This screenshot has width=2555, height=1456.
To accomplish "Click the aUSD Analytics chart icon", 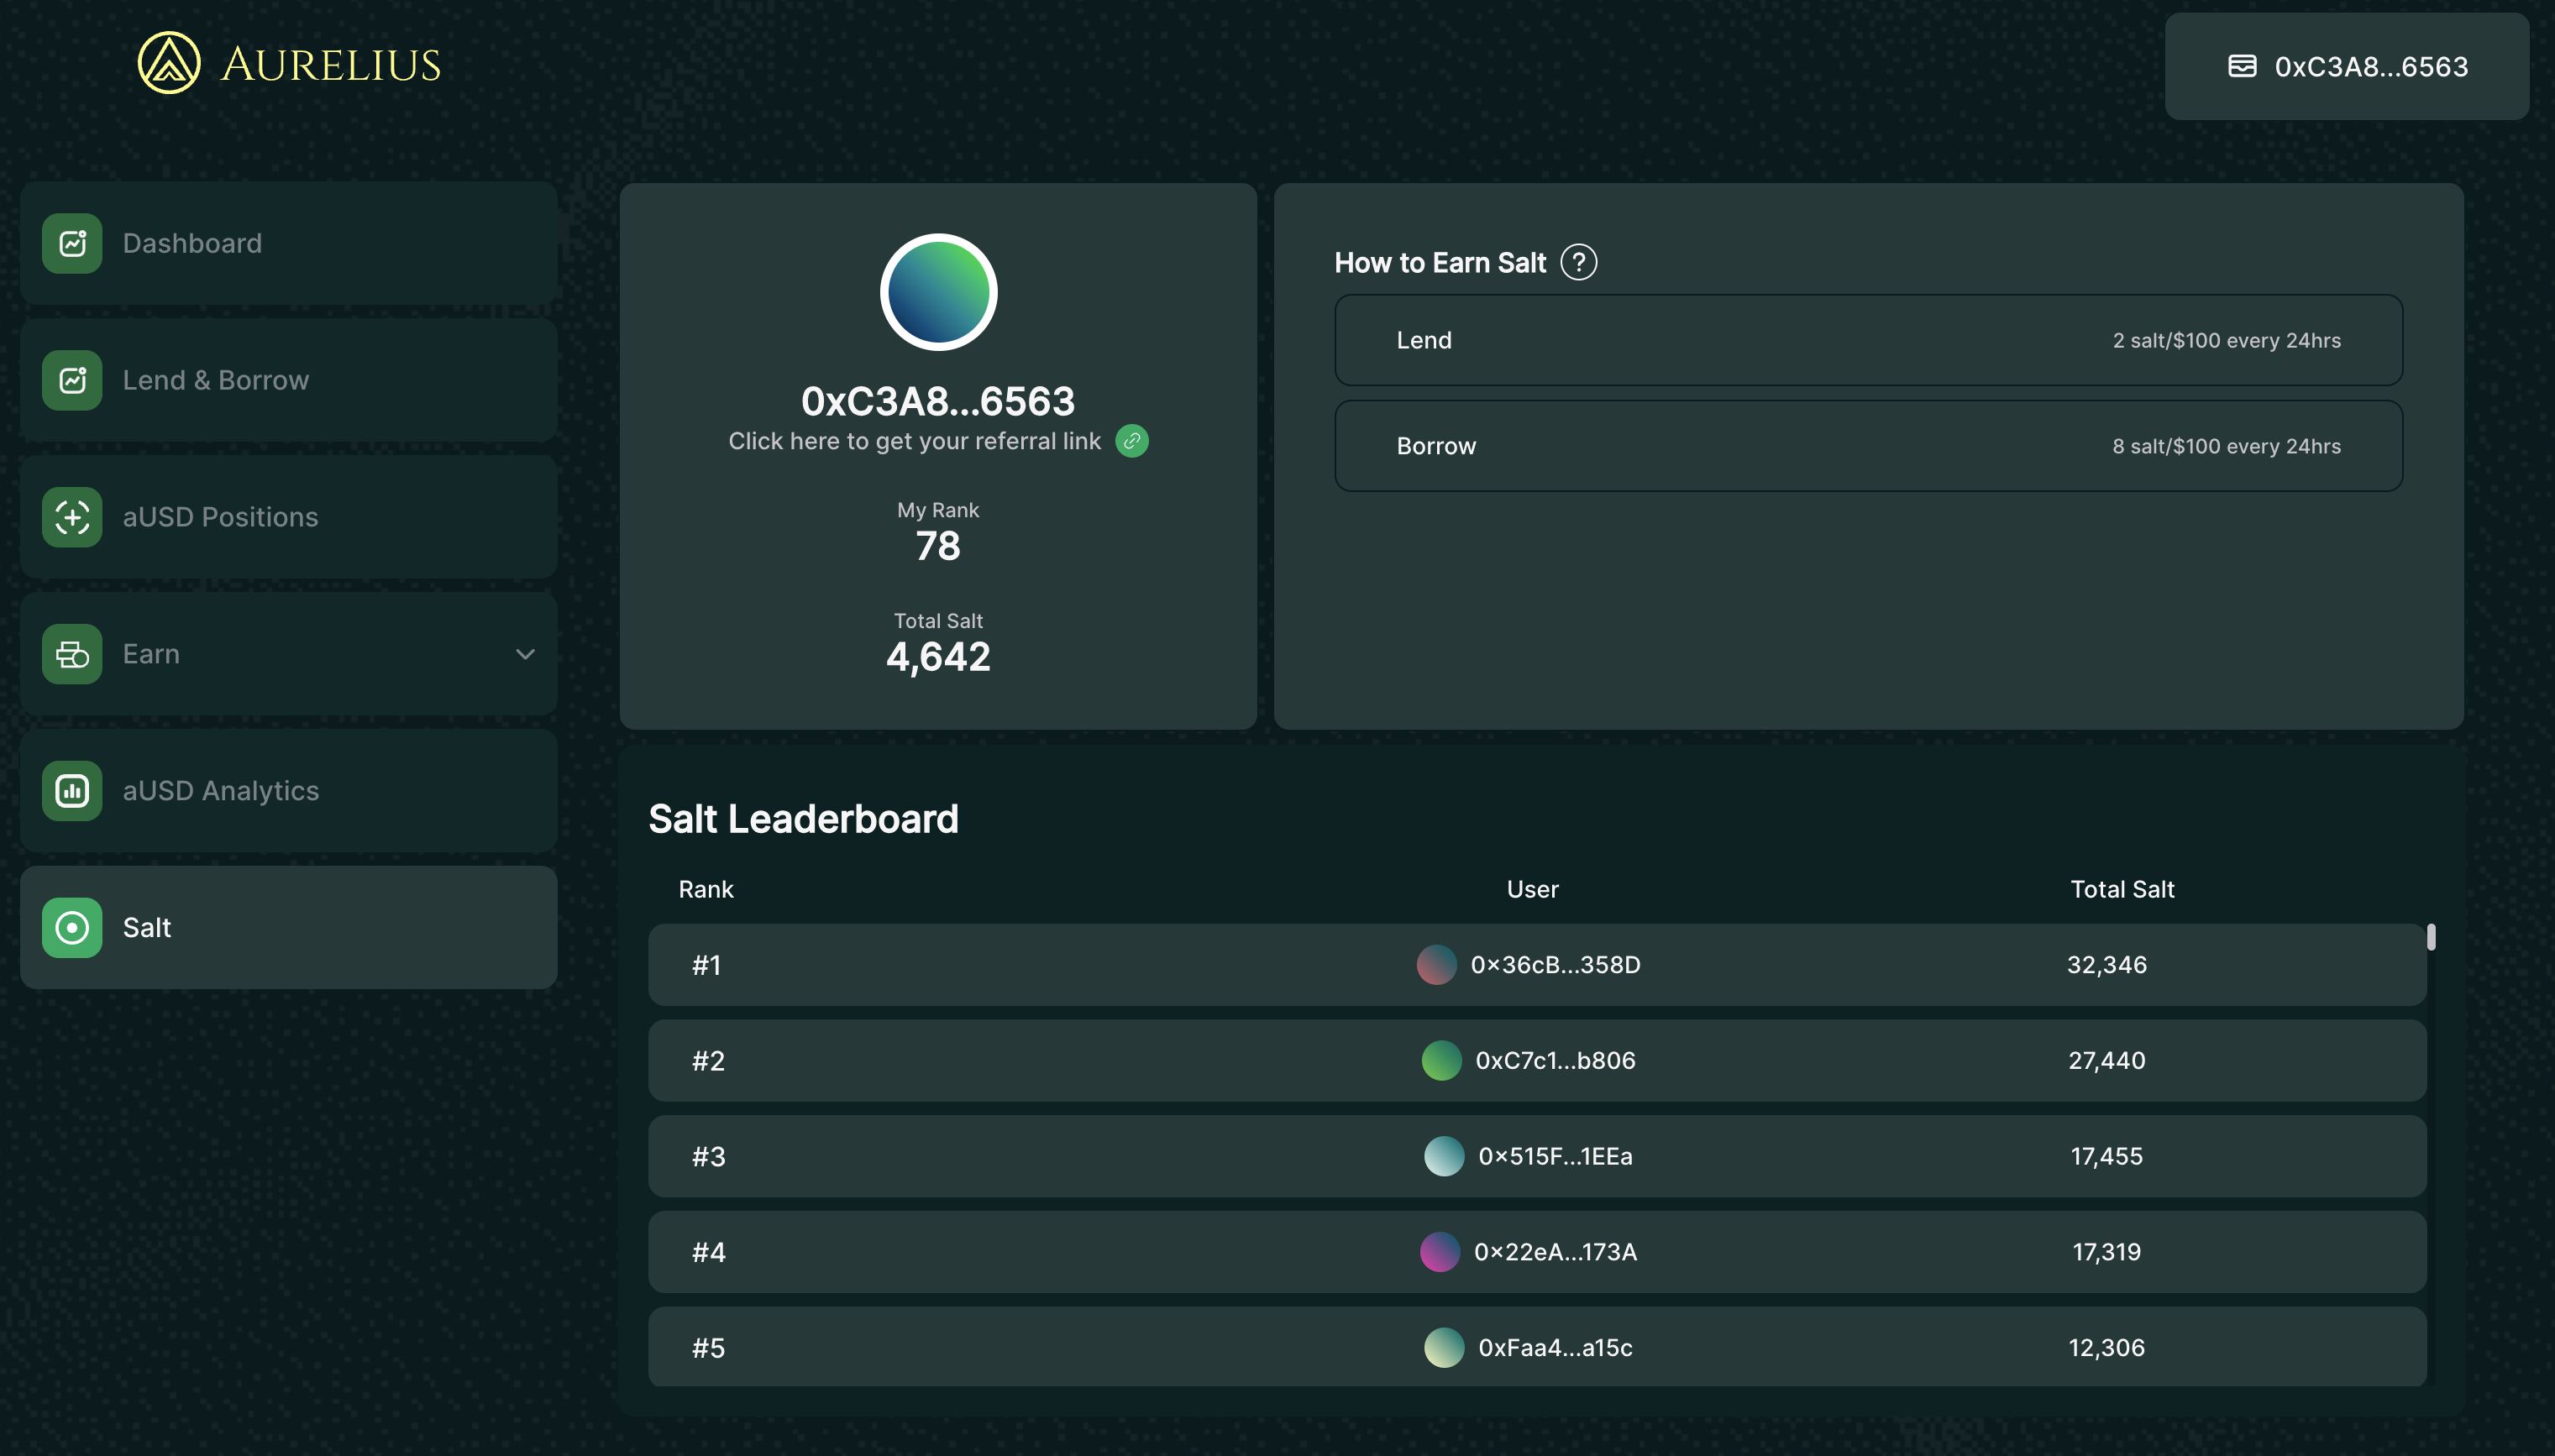I will (72, 791).
